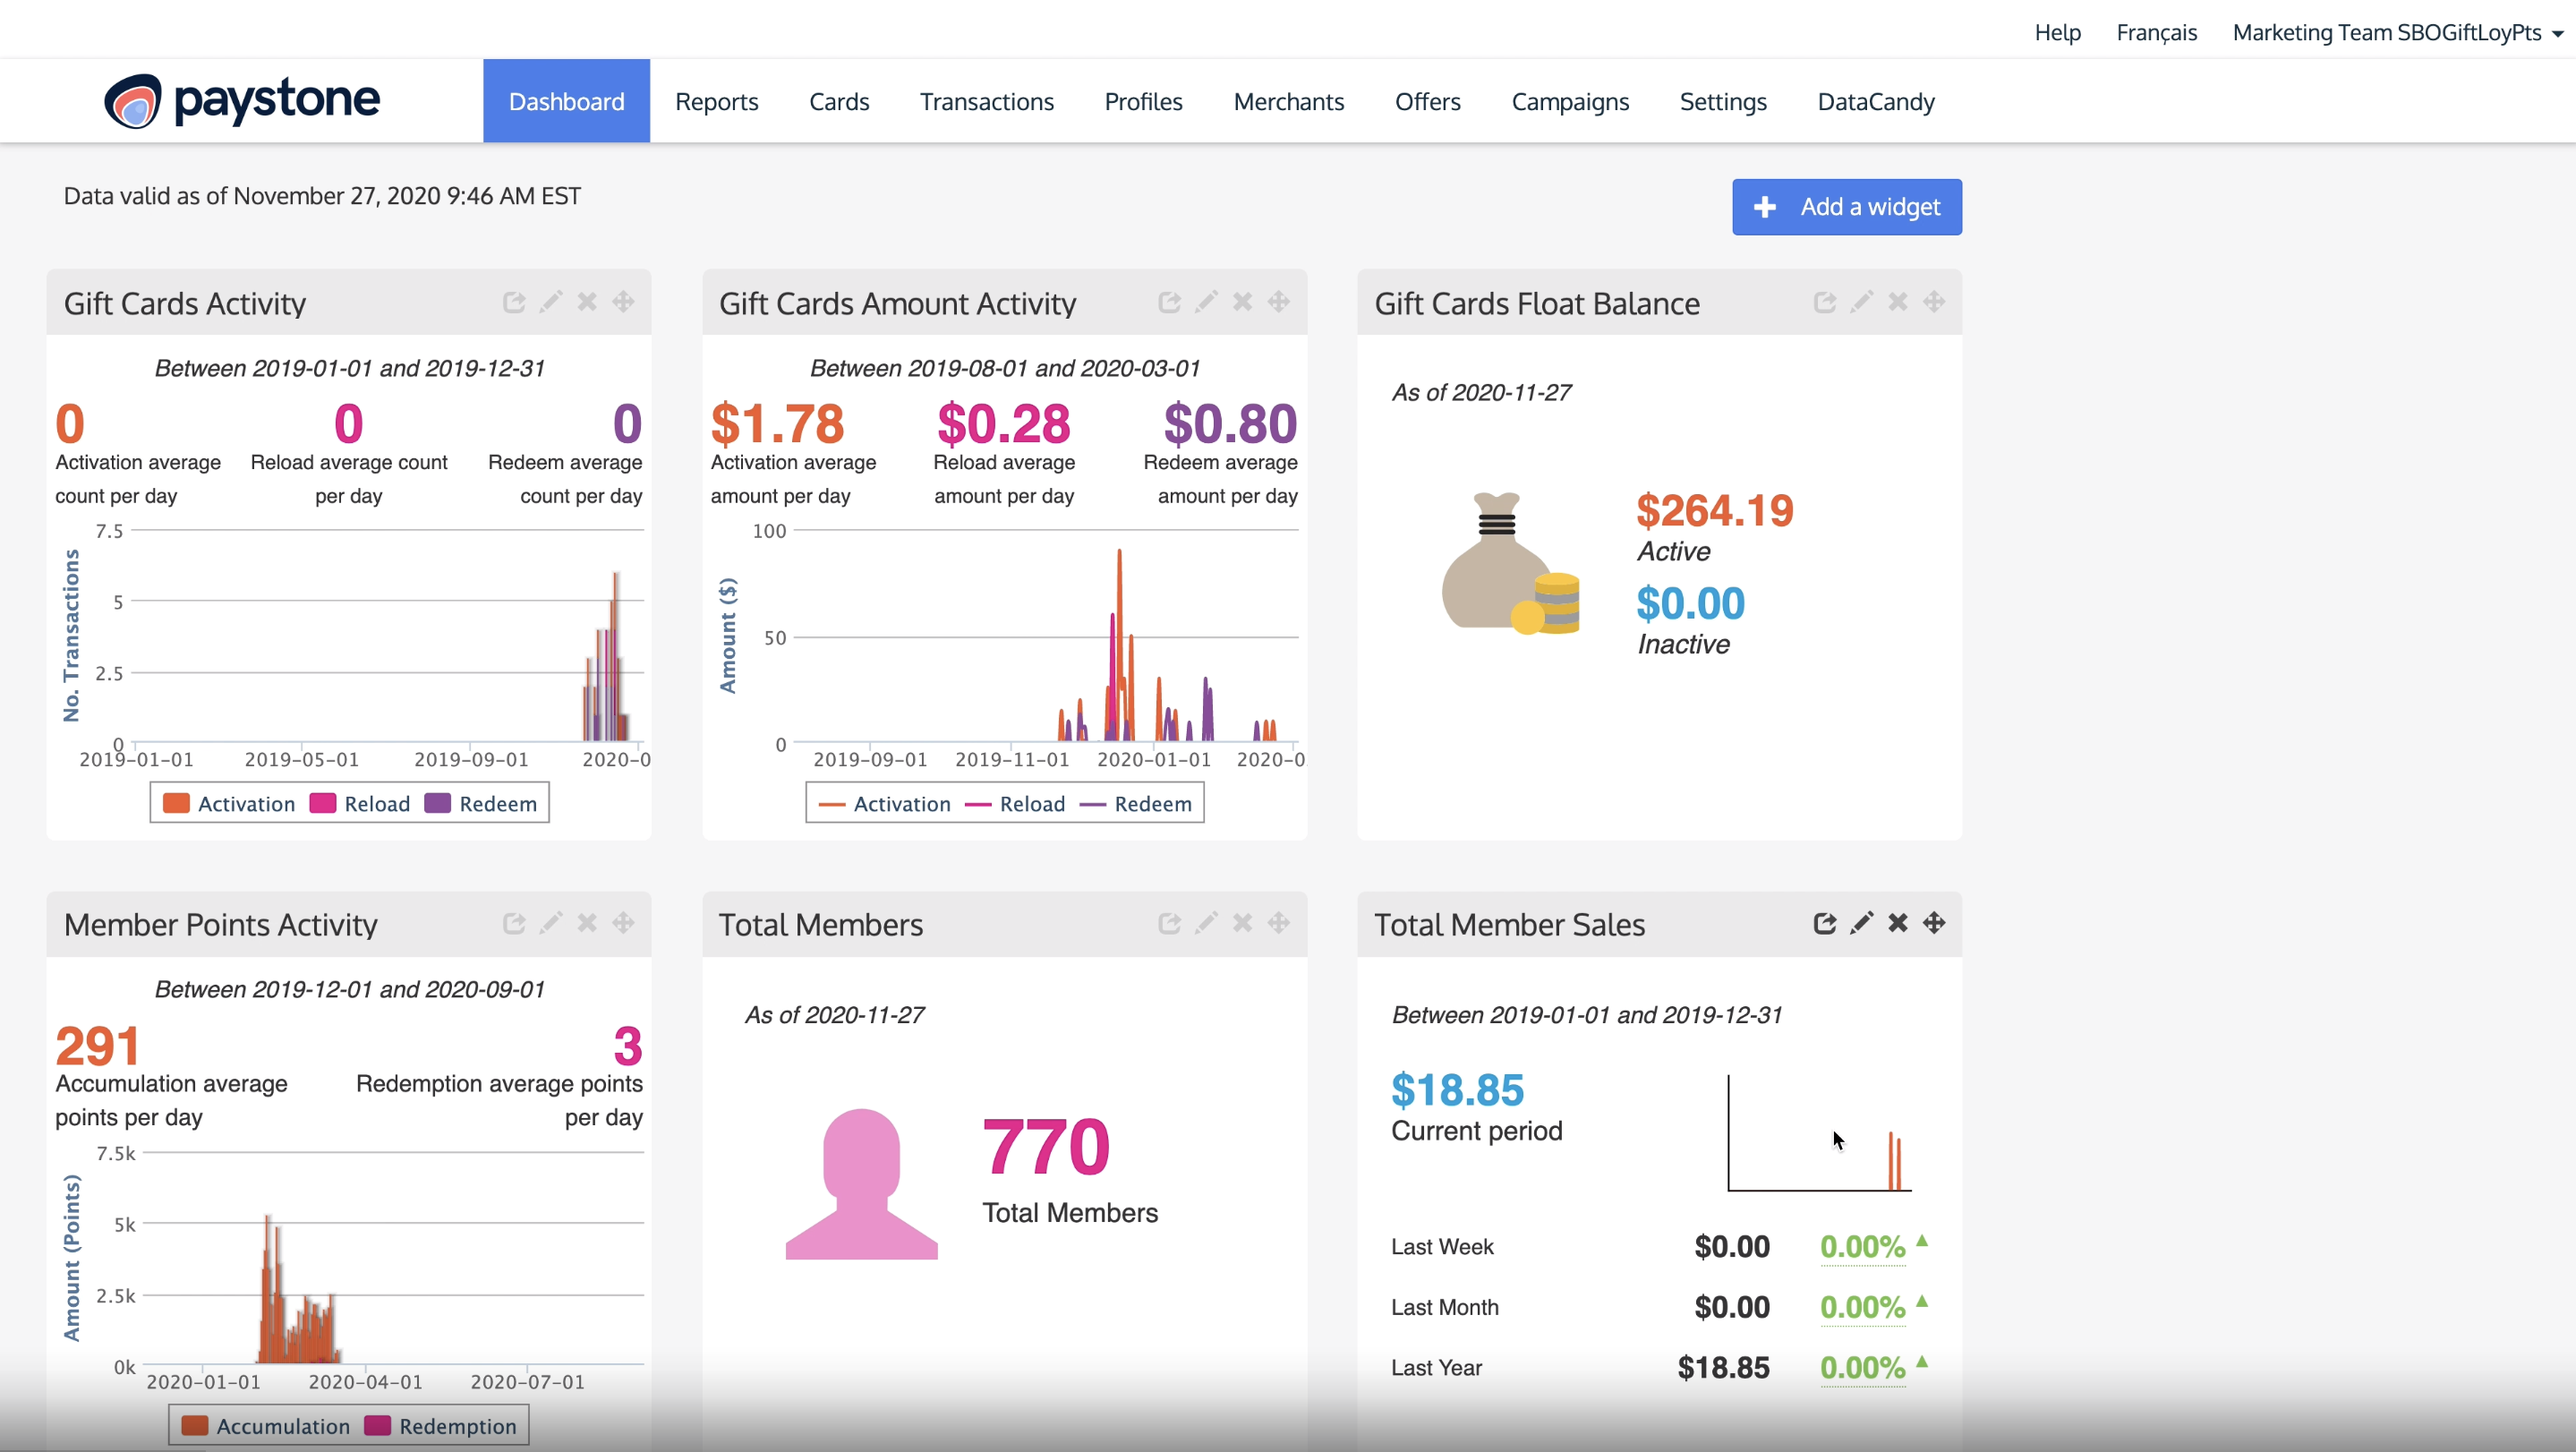2576x1452 pixels.
Task: Open the DataCandy navigation item
Action: pos(1875,102)
